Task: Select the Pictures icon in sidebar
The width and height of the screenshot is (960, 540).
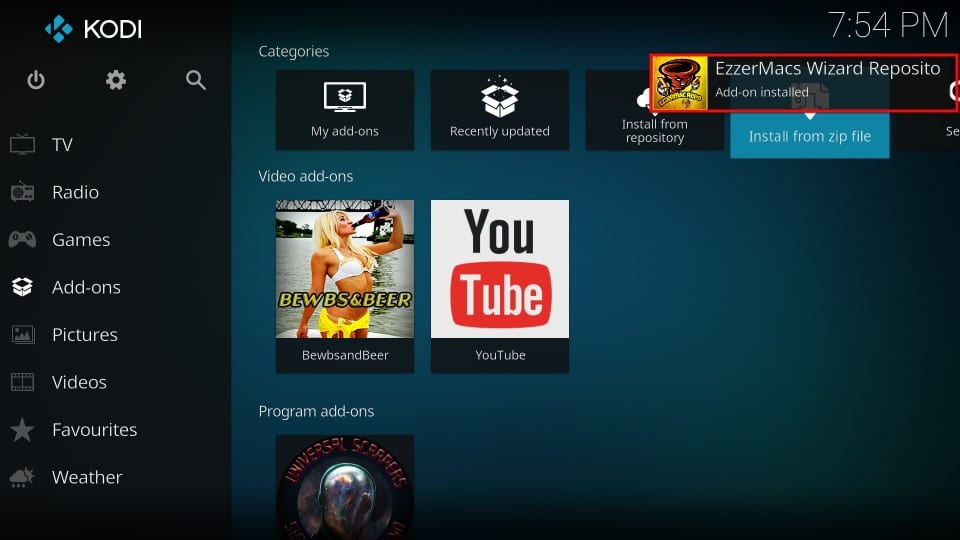Action: (23, 334)
